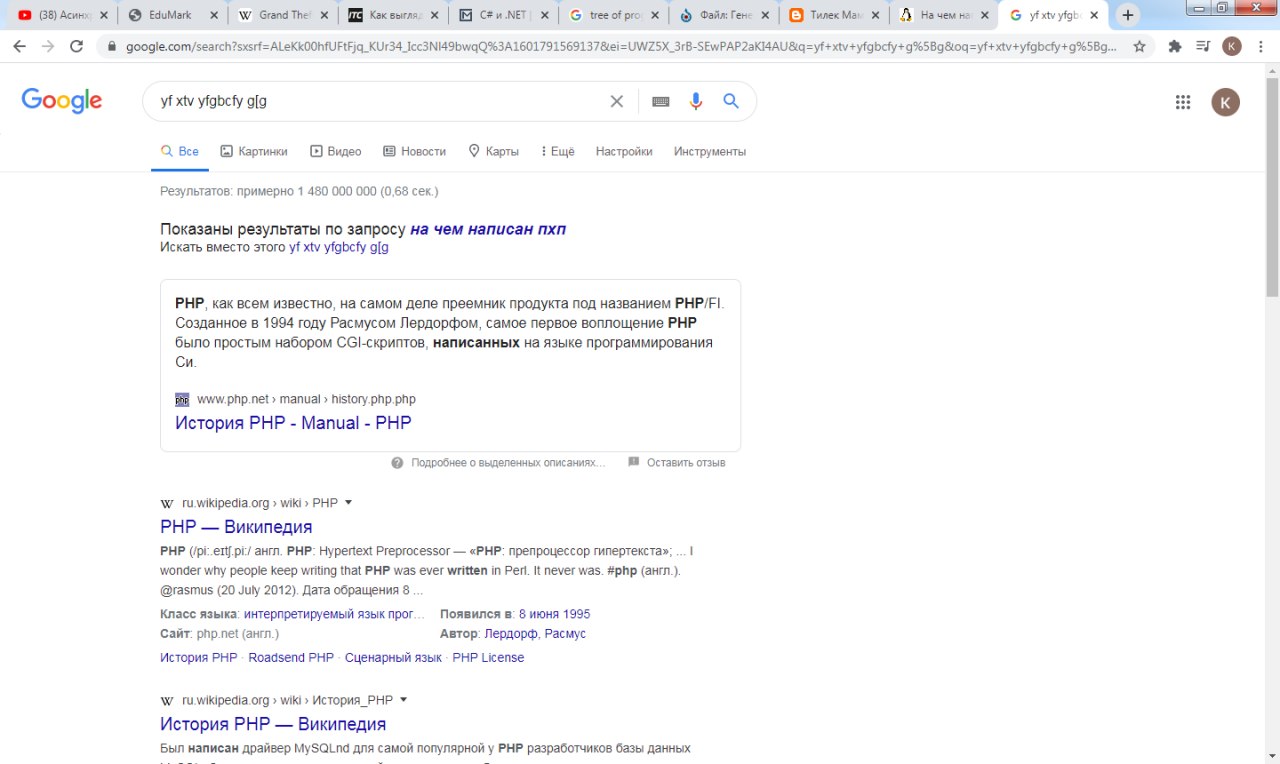Open the 'История PHP' sitelink under Wikipedia result
The height and width of the screenshot is (764, 1280).
(x=199, y=658)
